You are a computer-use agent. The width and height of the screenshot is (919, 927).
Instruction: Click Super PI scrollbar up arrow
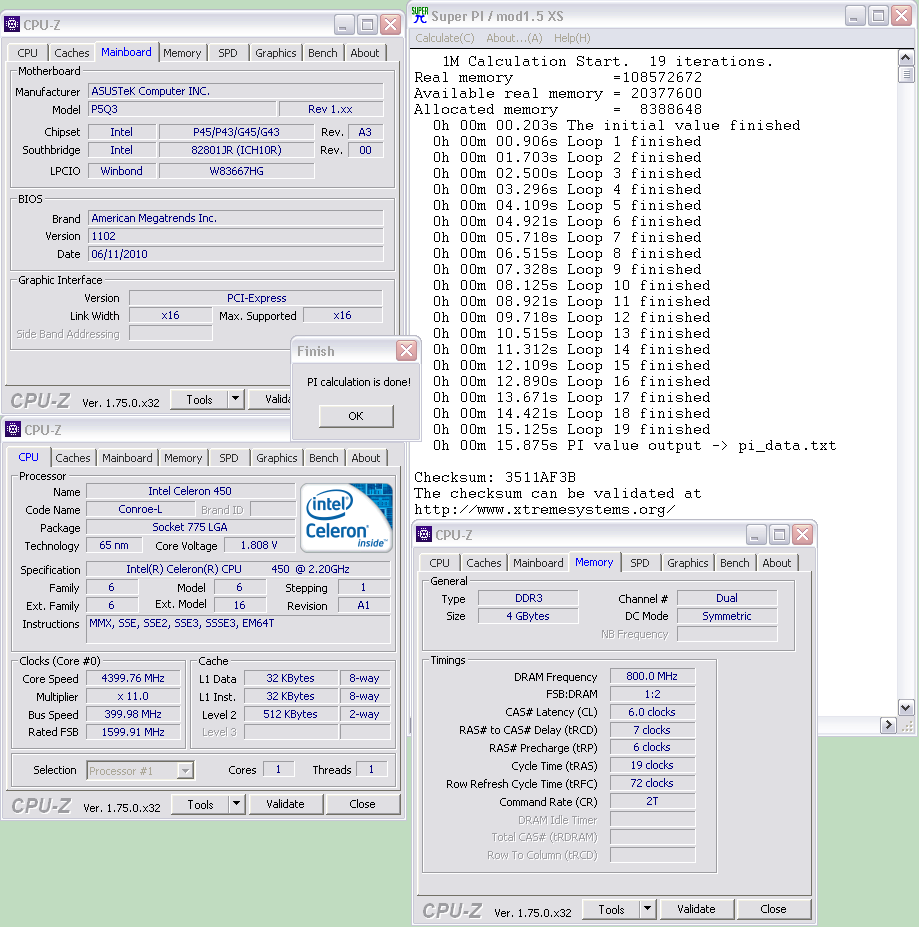tap(906, 57)
